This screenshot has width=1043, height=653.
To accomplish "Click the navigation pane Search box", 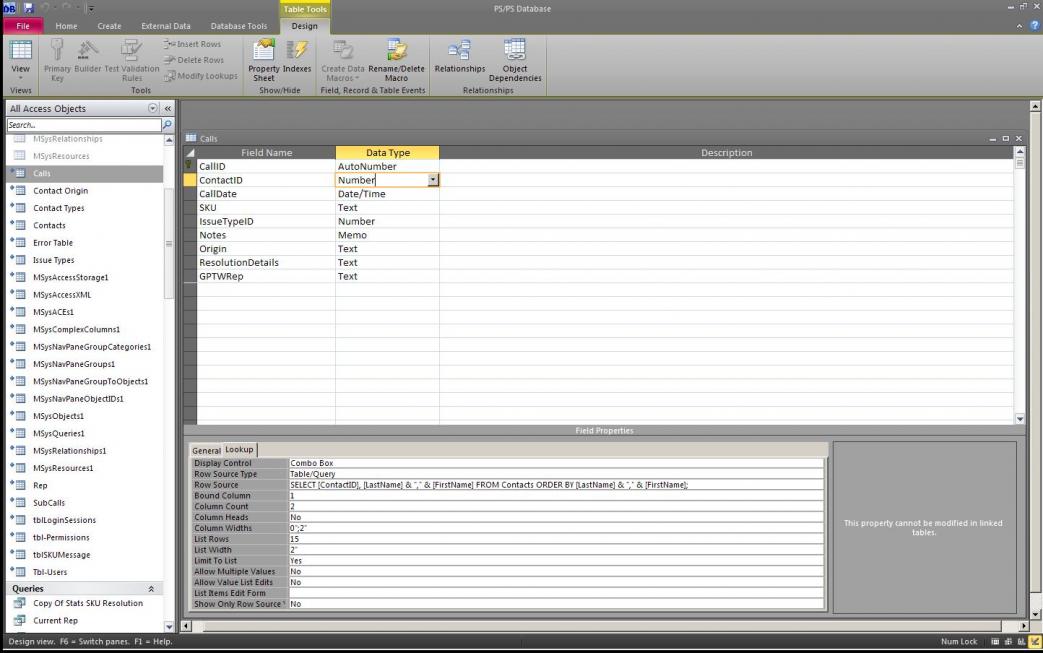I will point(84,124).
